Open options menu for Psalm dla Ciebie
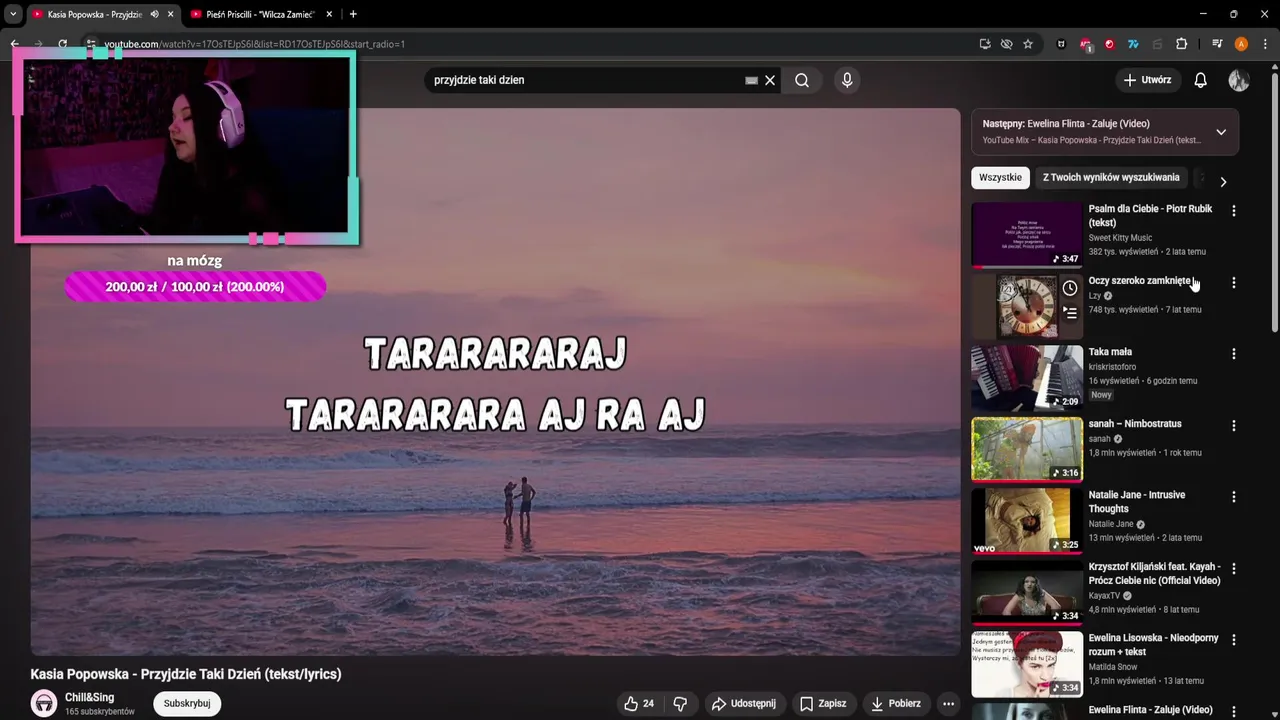 tap(1233, 211)
